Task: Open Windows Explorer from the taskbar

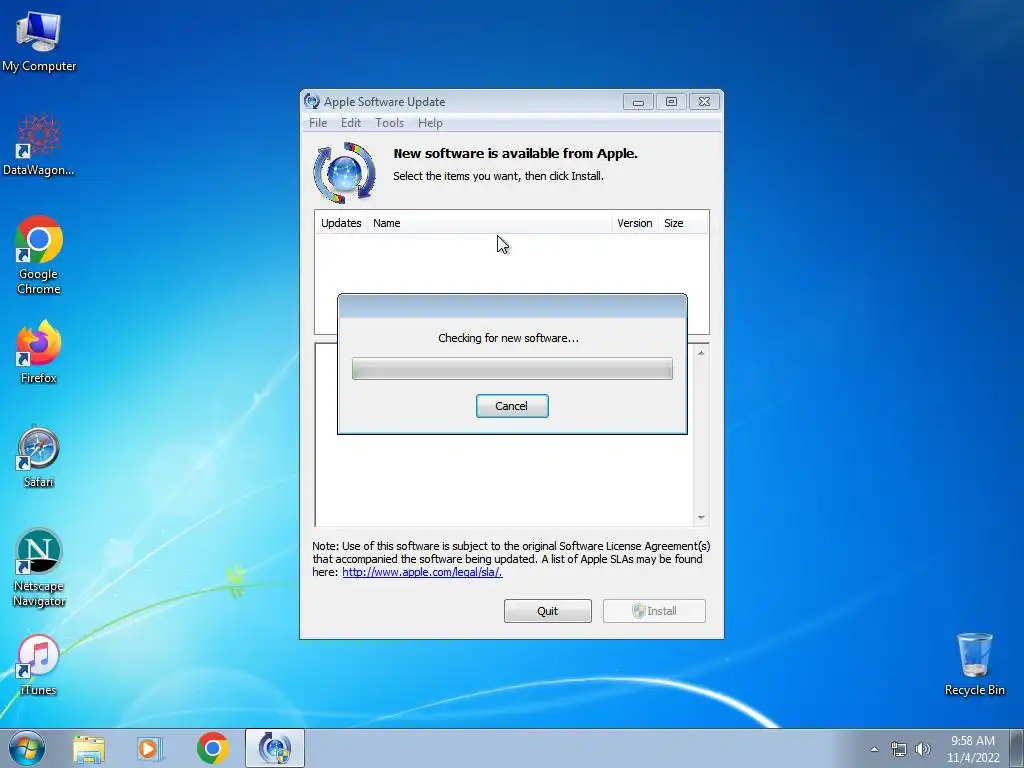Action: [88, 748]
